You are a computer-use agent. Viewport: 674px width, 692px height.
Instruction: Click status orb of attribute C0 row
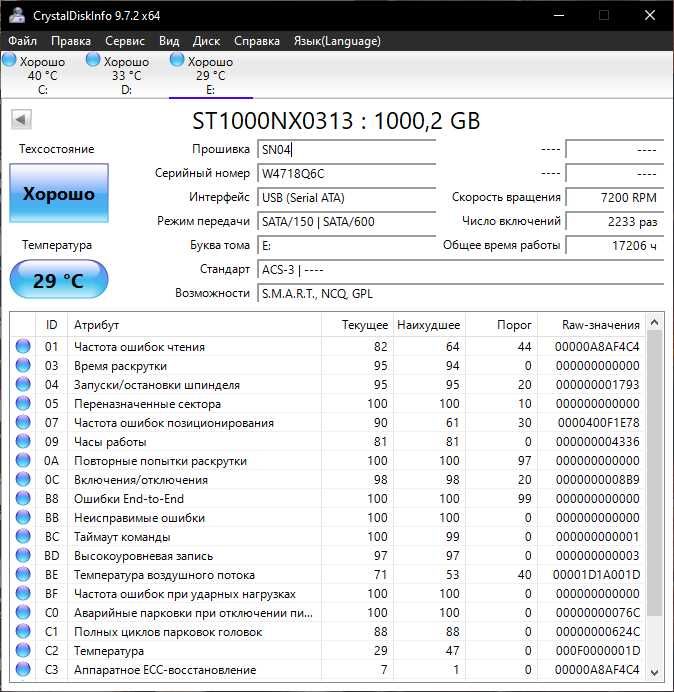[x=23, y=612]
